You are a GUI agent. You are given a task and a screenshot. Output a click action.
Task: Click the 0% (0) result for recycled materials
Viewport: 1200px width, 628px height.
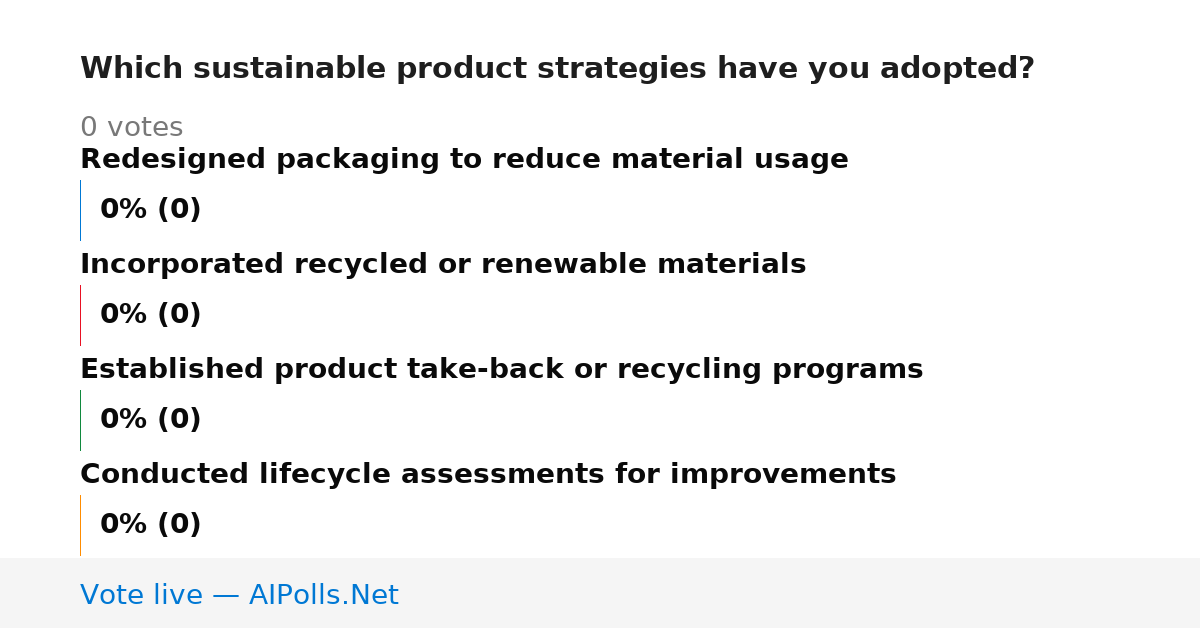(x=150, y=315)
